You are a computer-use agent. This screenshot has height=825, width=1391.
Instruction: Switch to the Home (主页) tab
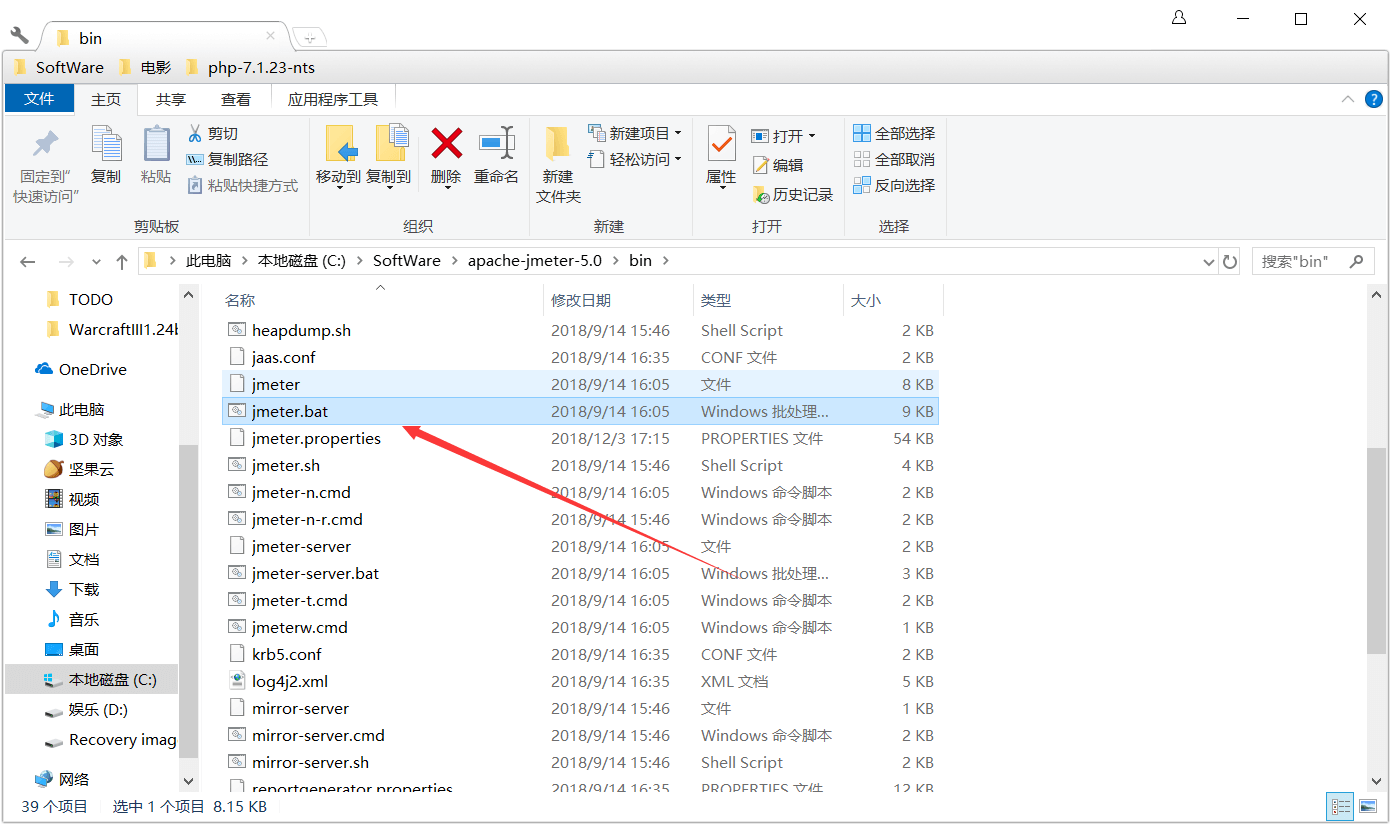coord(106,99)
